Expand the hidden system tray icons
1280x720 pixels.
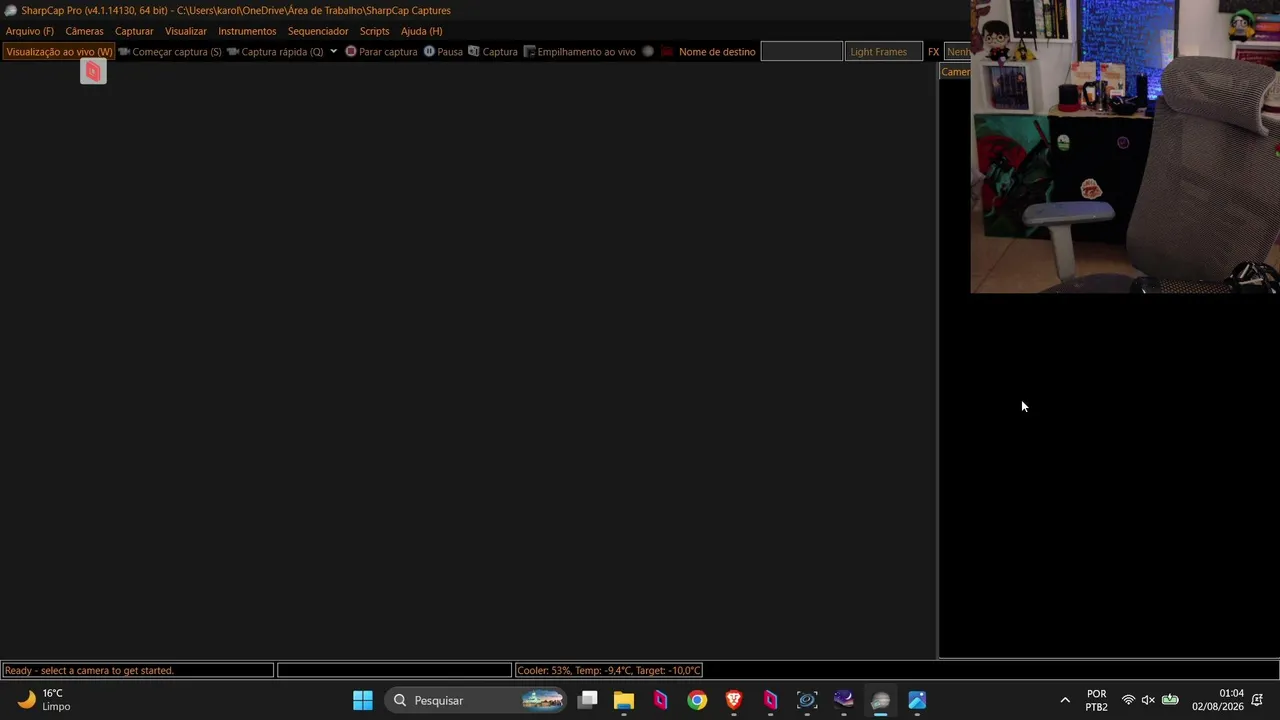pyautogui.click(x=1065, y=700)
